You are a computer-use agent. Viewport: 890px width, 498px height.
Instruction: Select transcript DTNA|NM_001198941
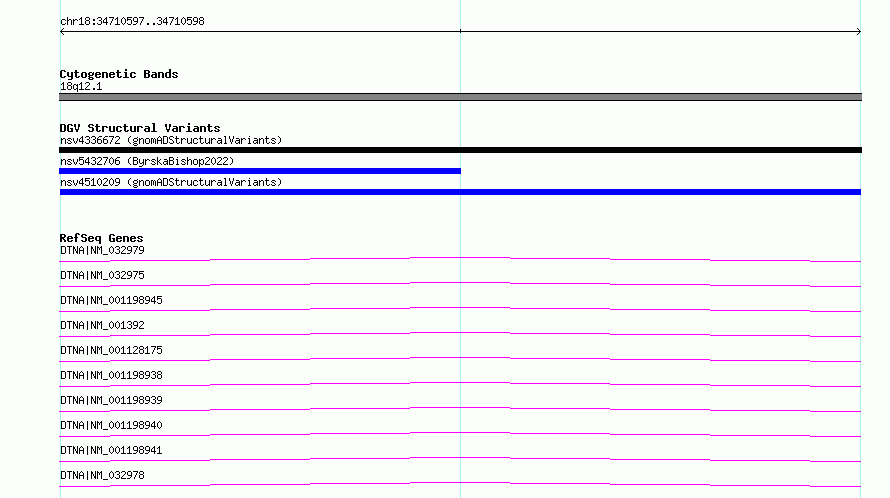pos(111,450)
